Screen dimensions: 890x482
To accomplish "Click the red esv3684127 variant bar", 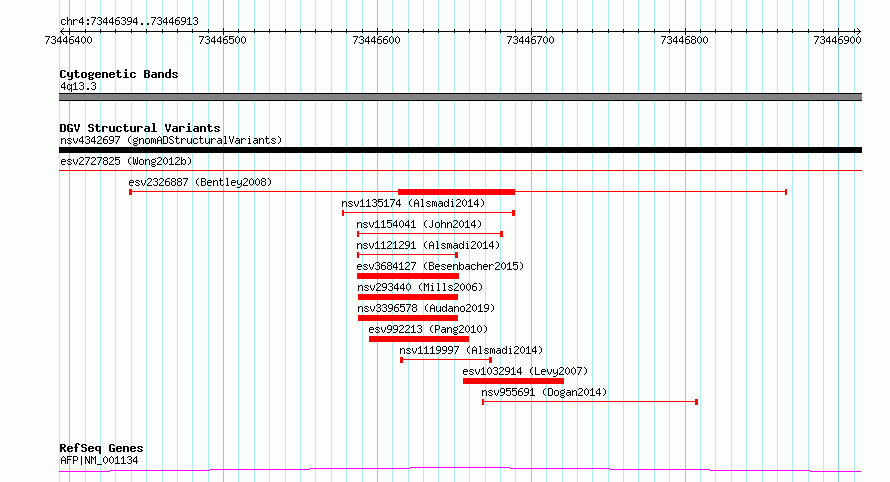I will (x=408, y=276).
